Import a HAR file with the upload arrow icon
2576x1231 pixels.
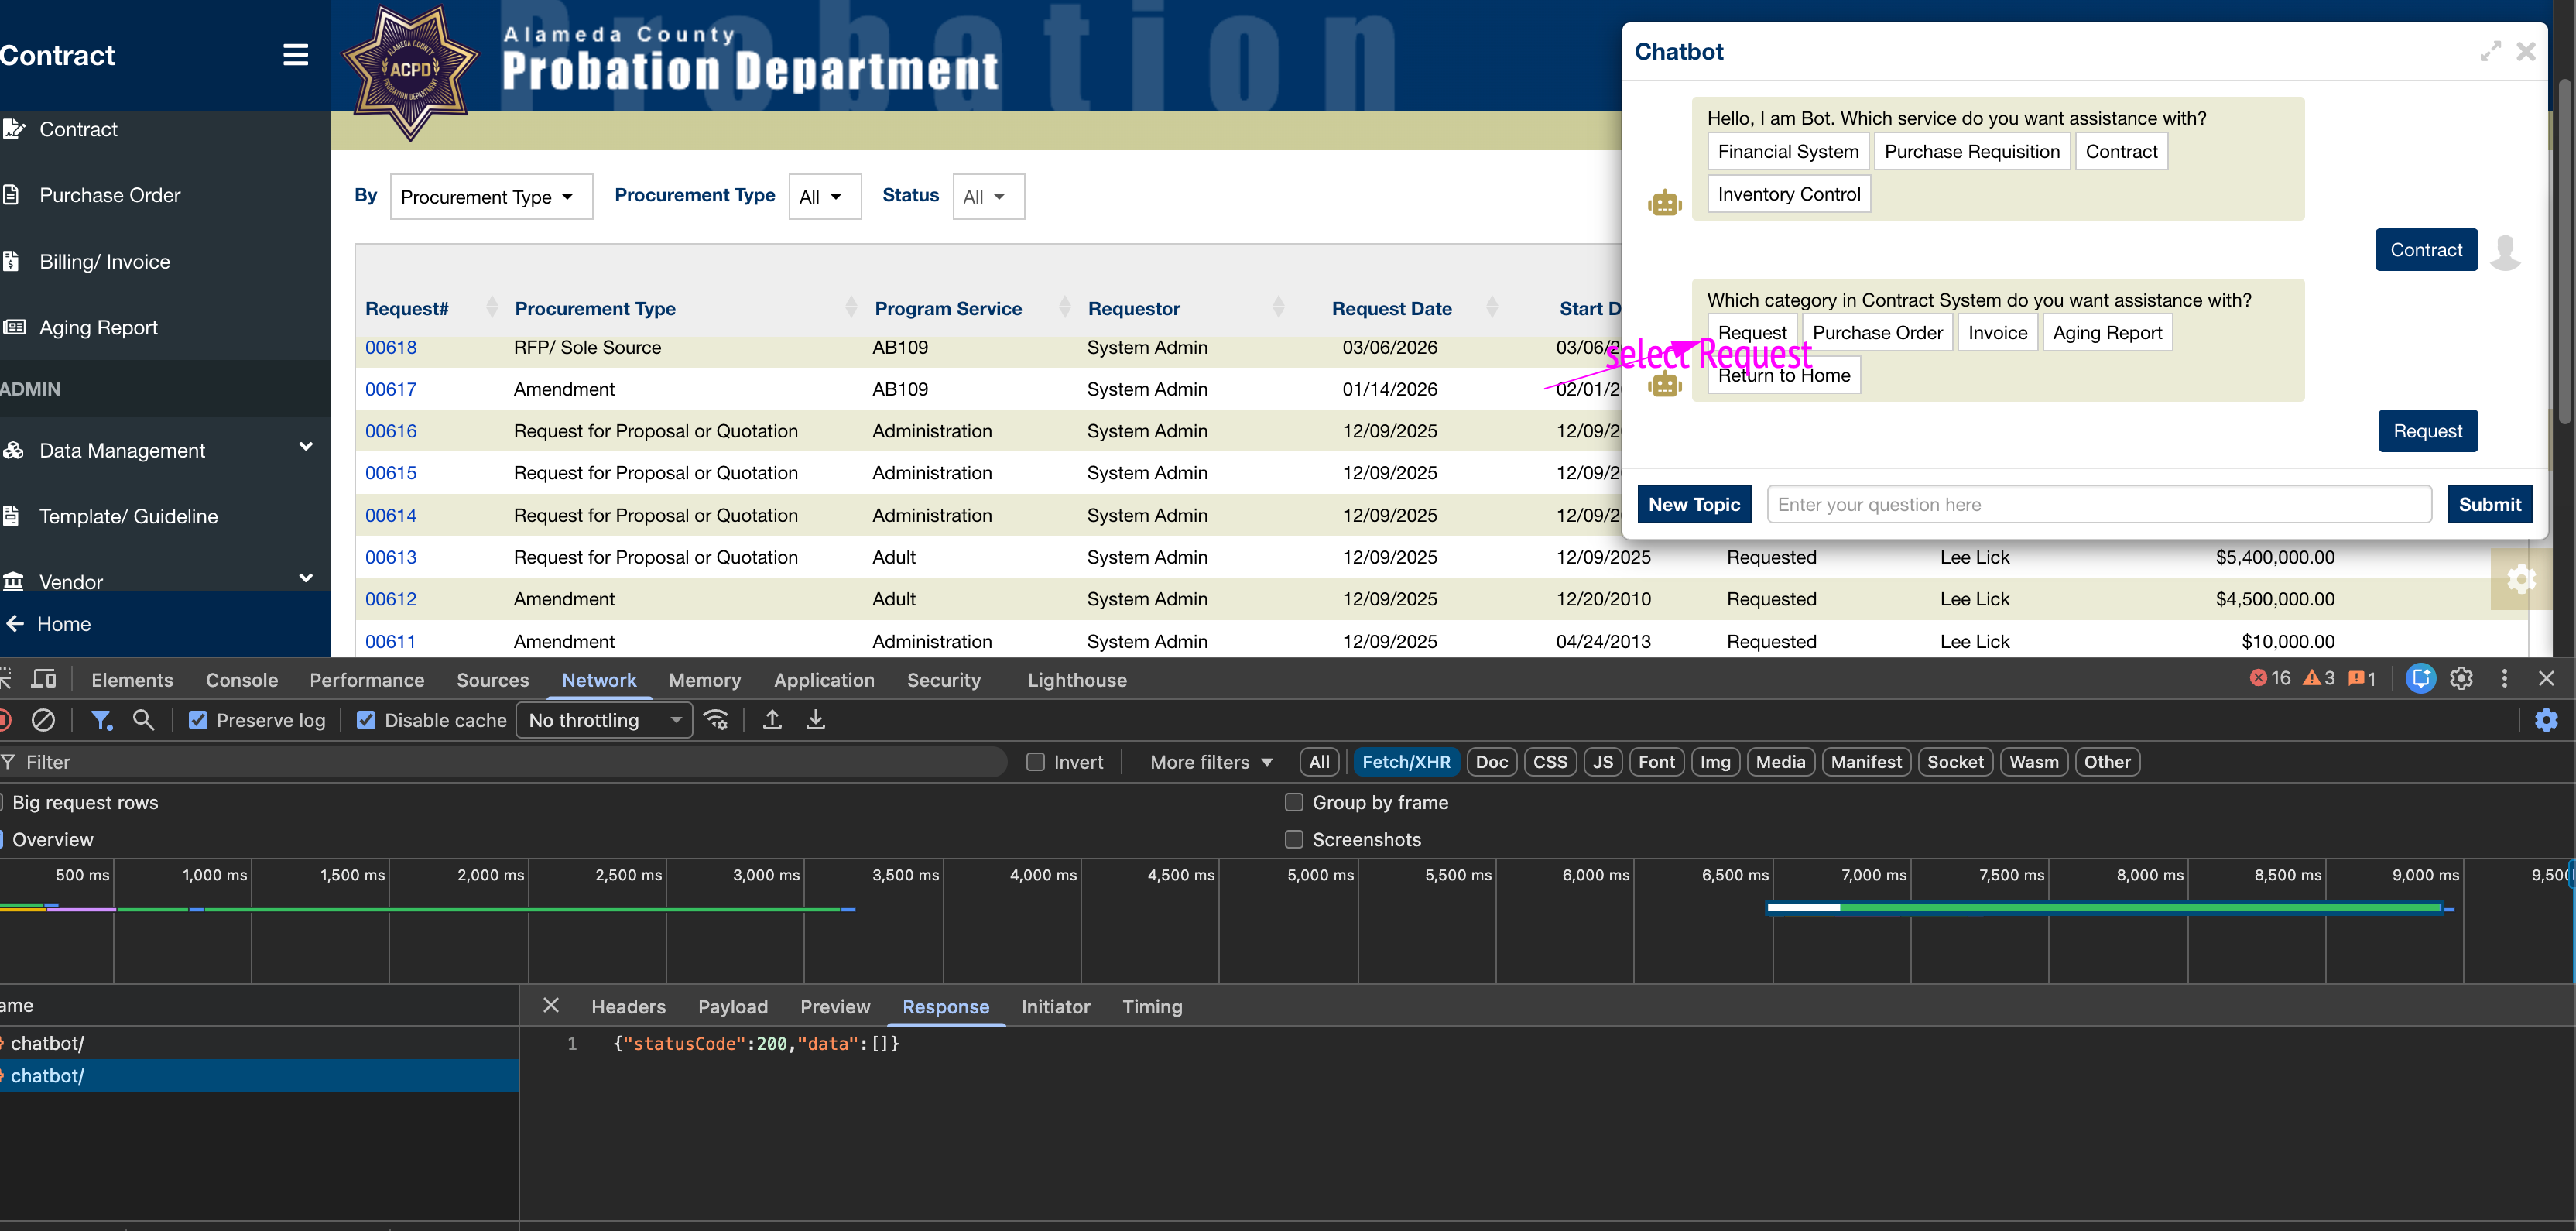coord(772,720)
